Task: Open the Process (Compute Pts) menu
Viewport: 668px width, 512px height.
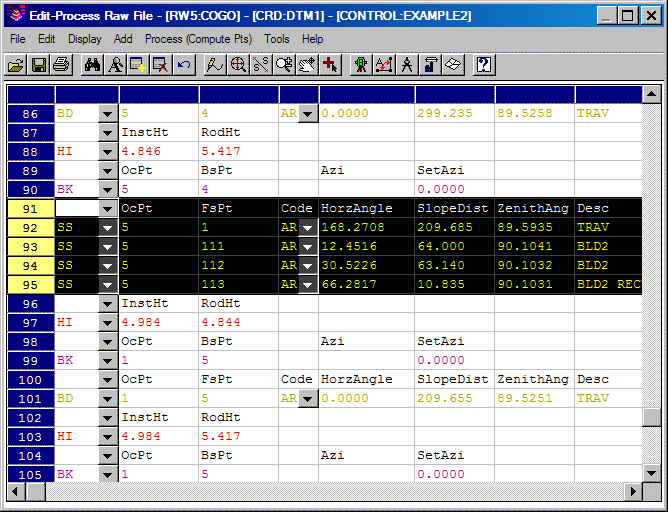Action: click(x=199, y=39)
